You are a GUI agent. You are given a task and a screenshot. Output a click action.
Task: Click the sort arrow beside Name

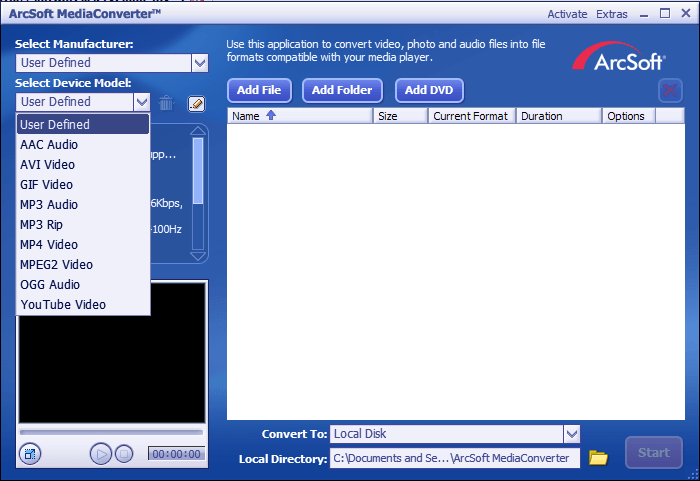(271, 115)
